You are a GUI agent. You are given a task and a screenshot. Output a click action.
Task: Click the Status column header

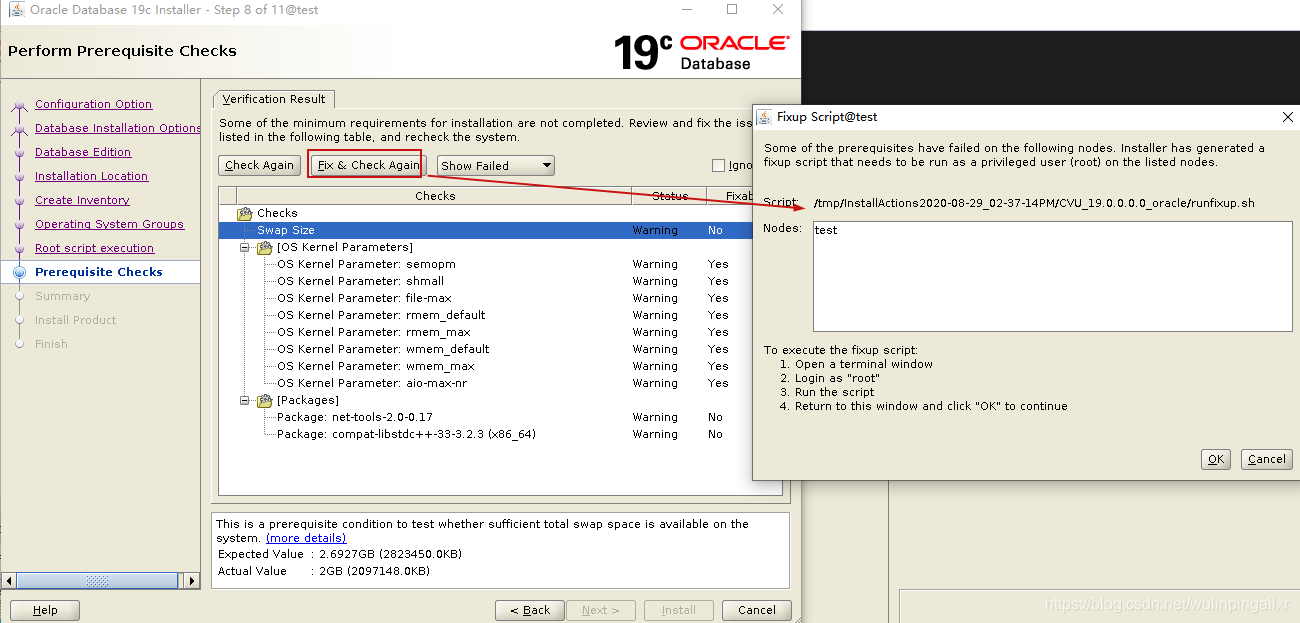(669, 196)
